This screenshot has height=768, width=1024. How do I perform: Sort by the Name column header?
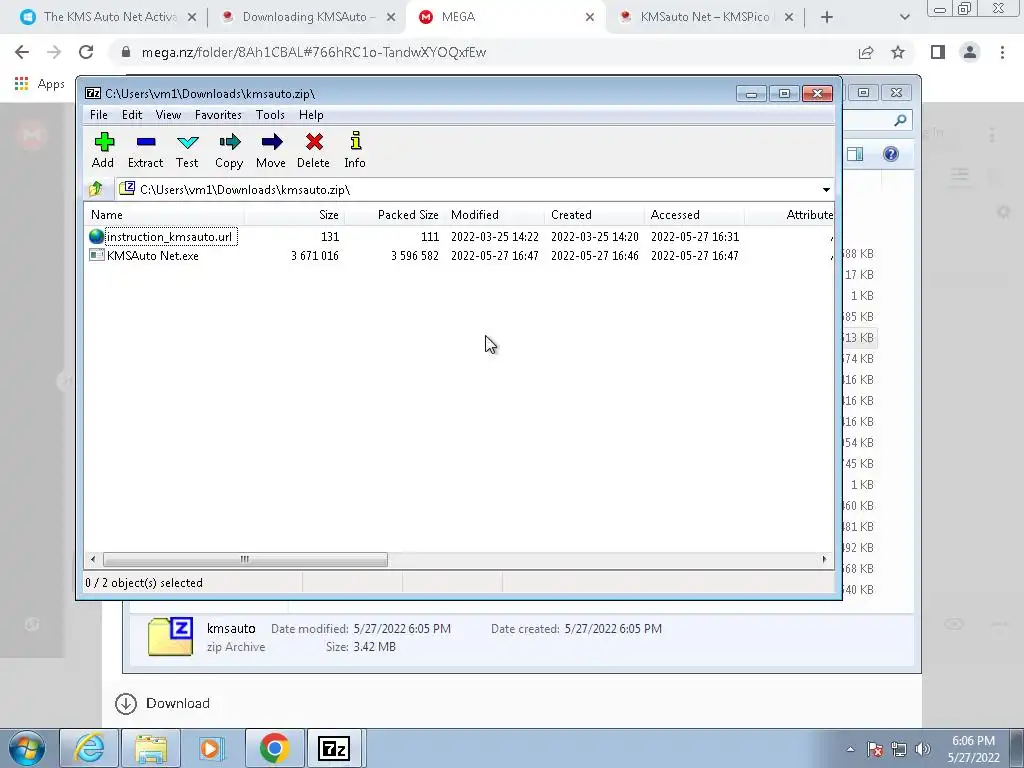pyautogui.click(x=165, y=215)
